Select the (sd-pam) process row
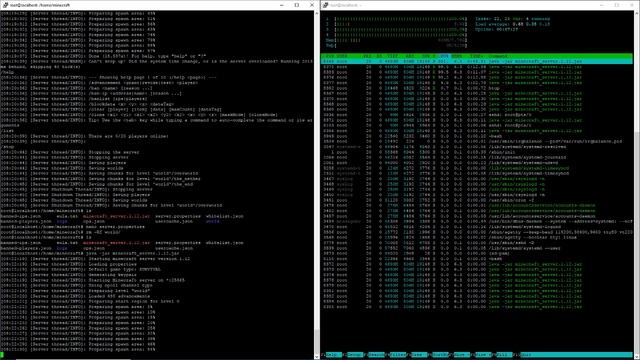Viewport: 640px width, 360px height. (477, 253)
